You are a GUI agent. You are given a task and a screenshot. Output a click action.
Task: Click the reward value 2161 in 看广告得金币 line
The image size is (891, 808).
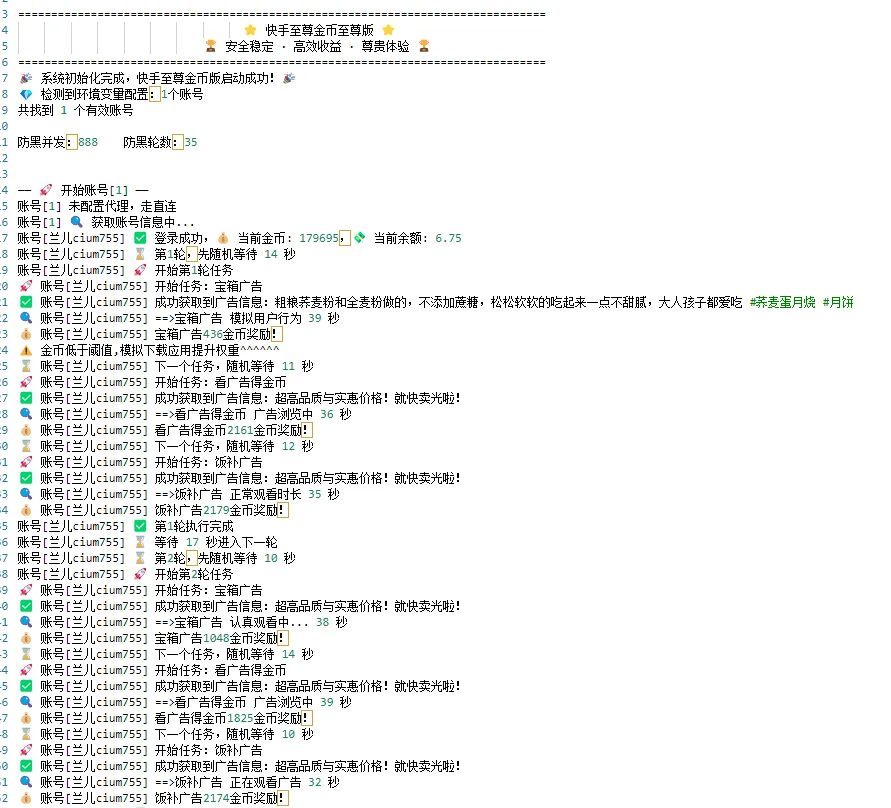[240, 430]
